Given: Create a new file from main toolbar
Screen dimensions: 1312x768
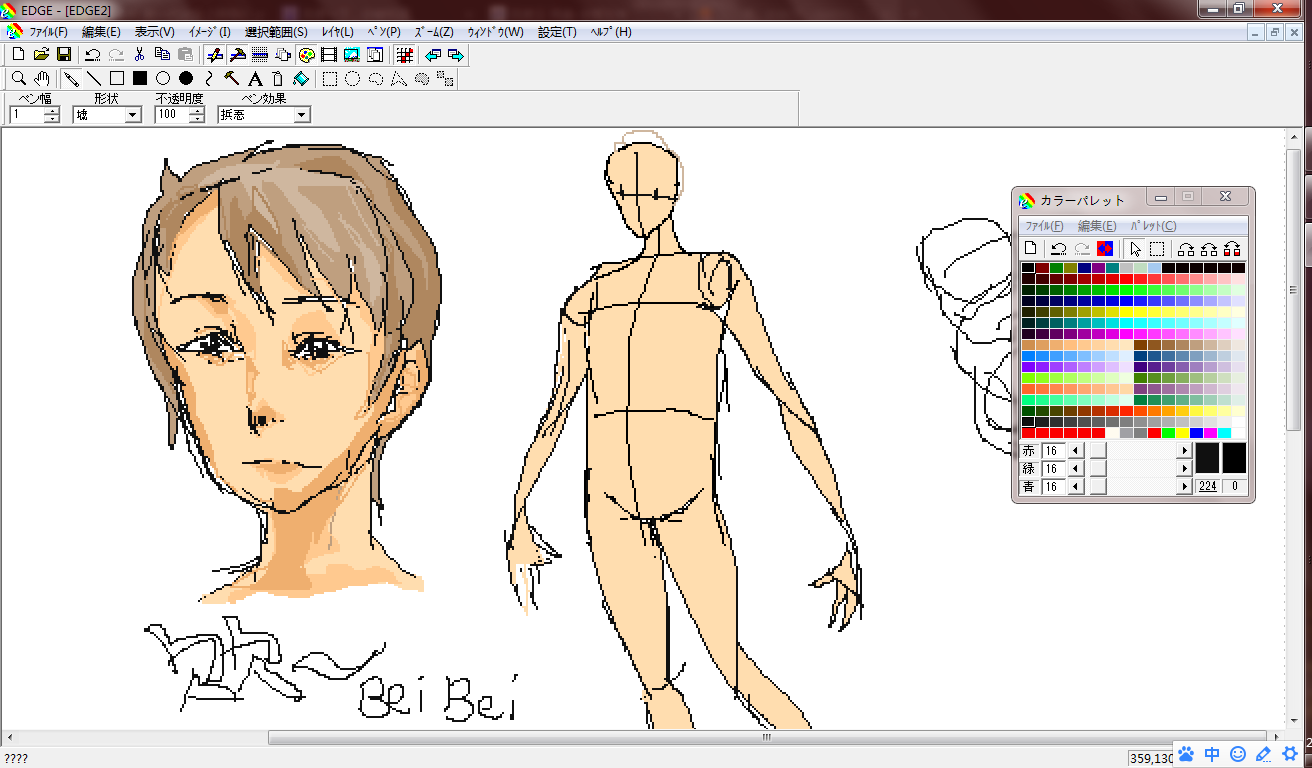Looking at the screenshot, I should click(x=18, y=55).
